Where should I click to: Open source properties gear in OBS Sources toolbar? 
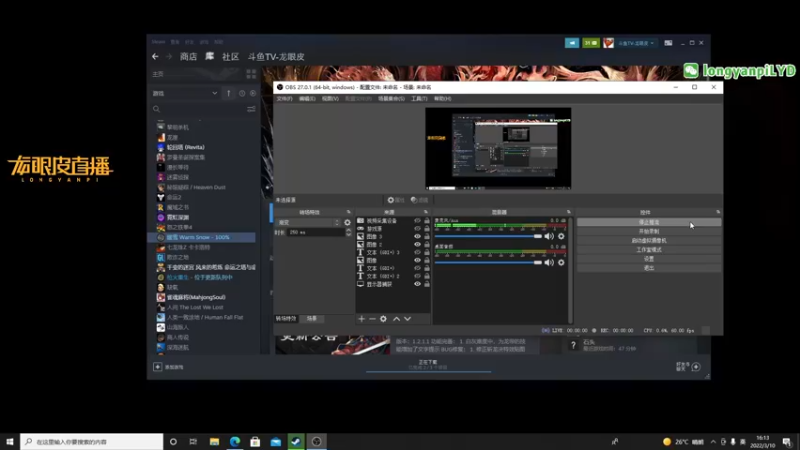point(383,319)
